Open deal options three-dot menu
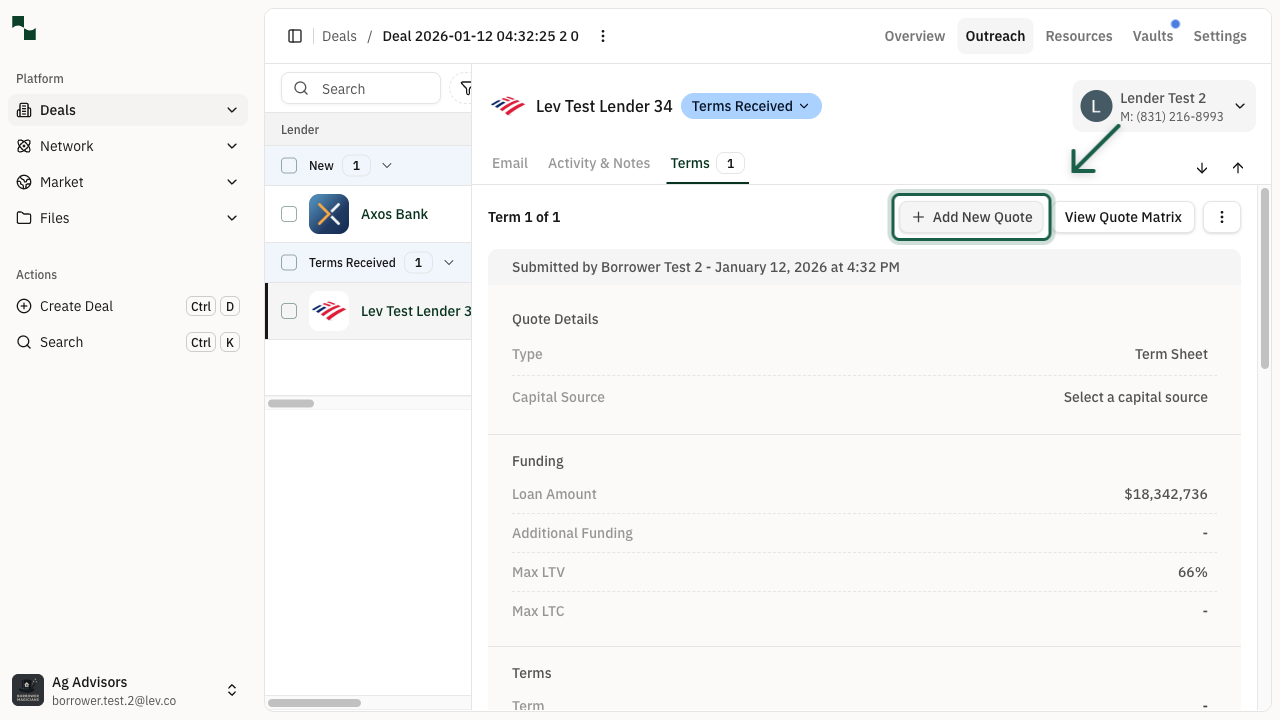 [x=603, y=36]
